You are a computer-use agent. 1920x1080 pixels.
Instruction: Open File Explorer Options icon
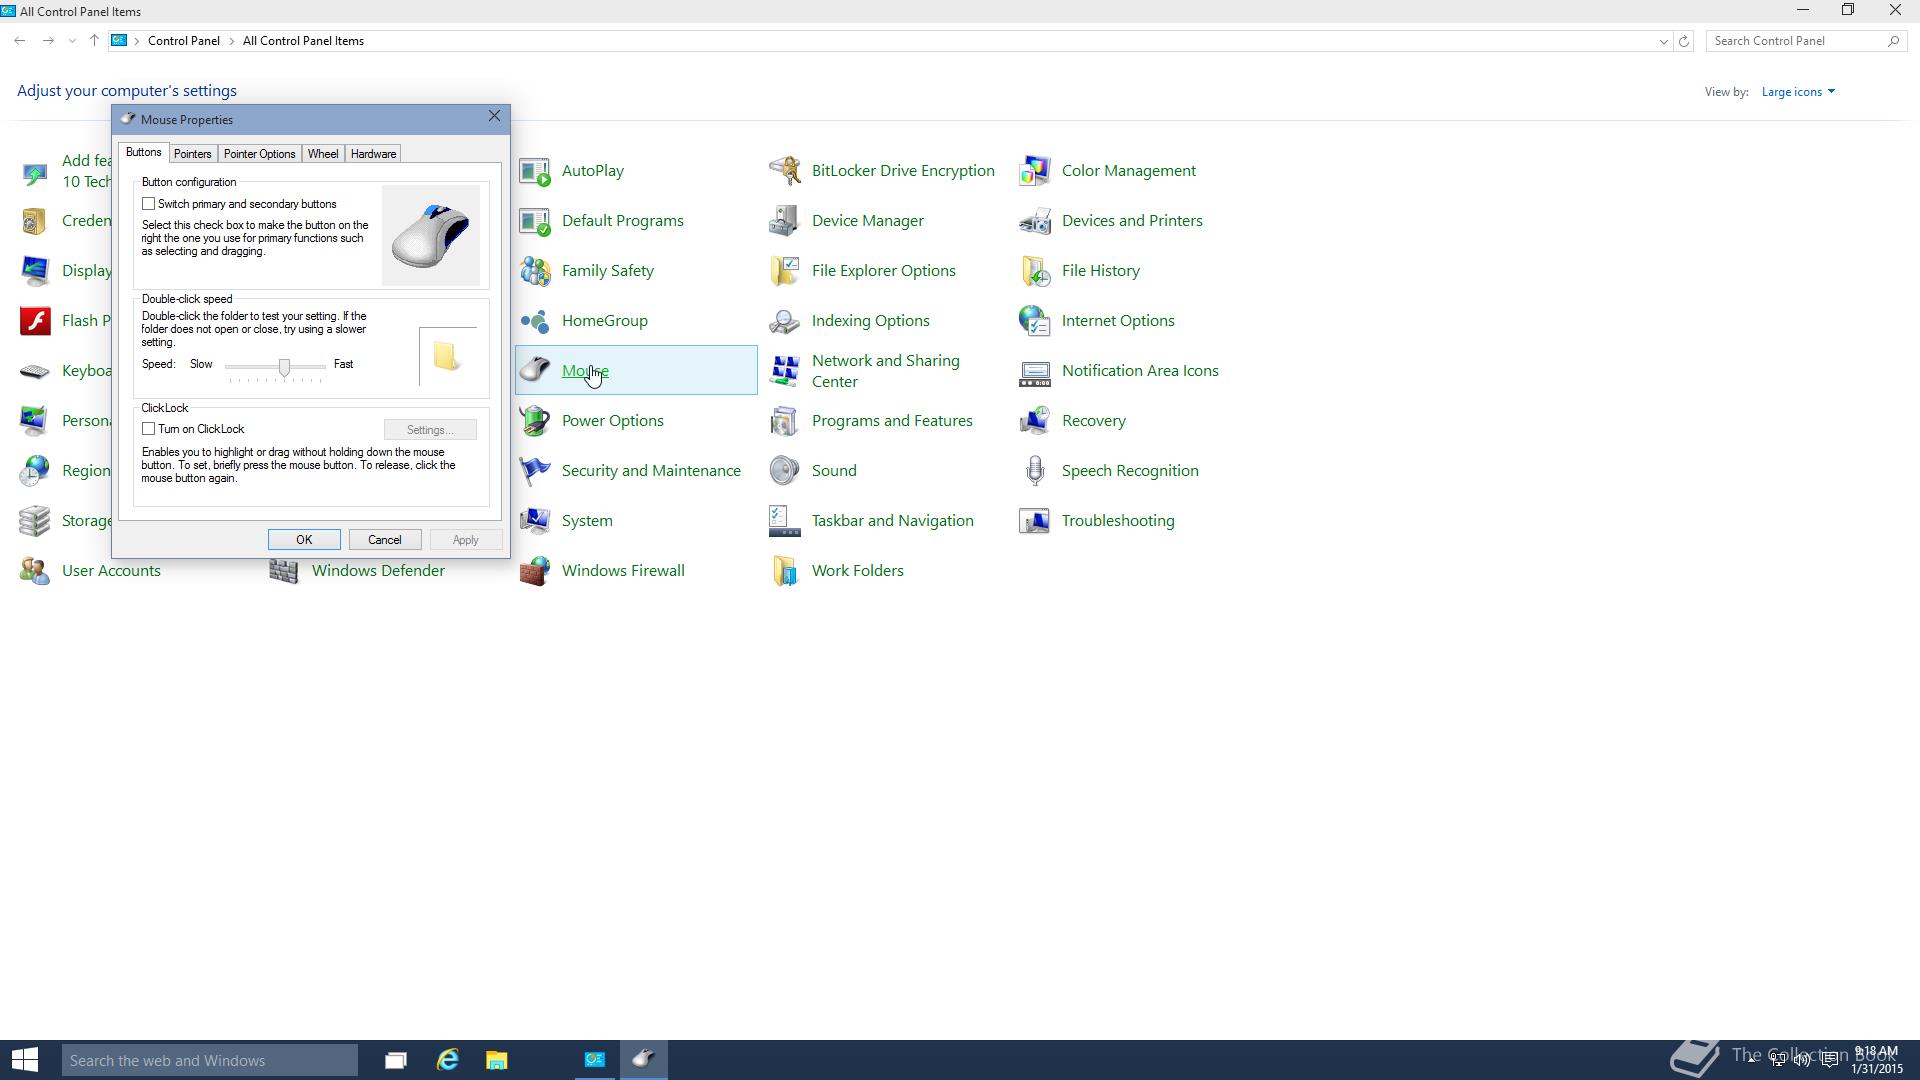pos(785,271)
